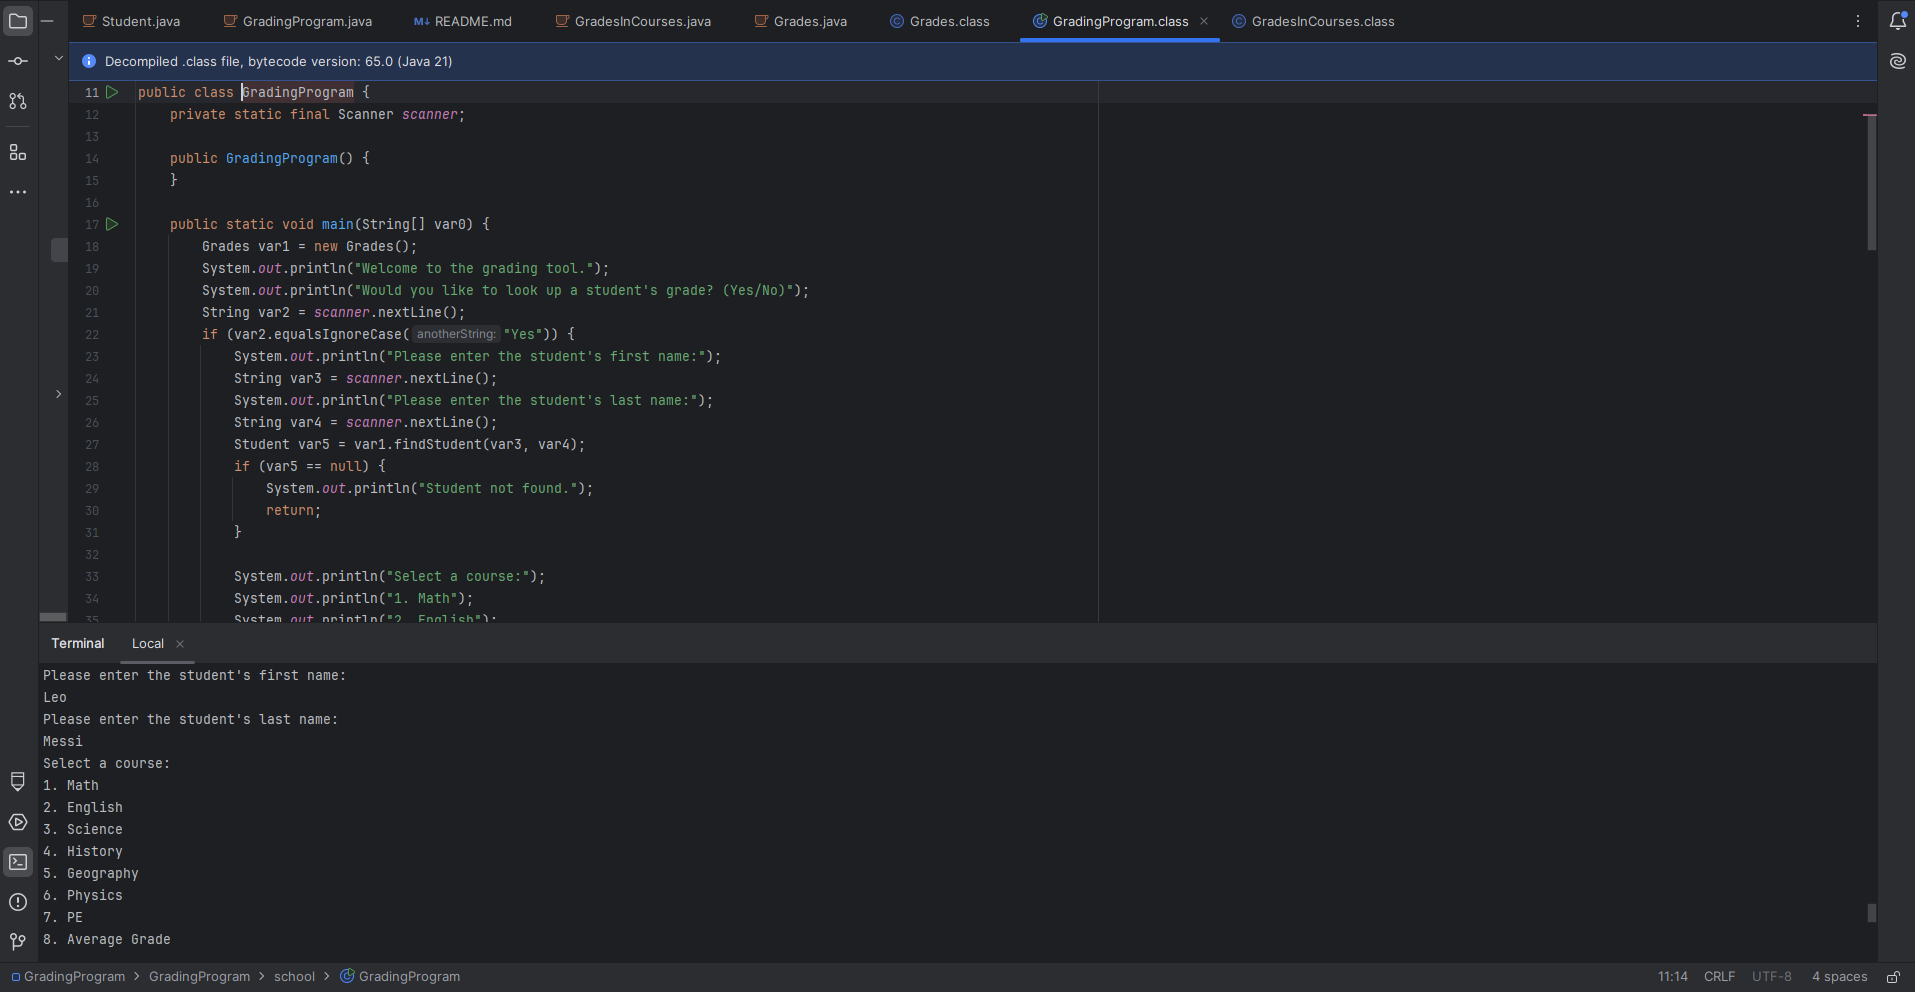This screenshot has width=1915, height=992.
Task: Click the school breadcrumb in the navigation bar
Action: (294, 977)
